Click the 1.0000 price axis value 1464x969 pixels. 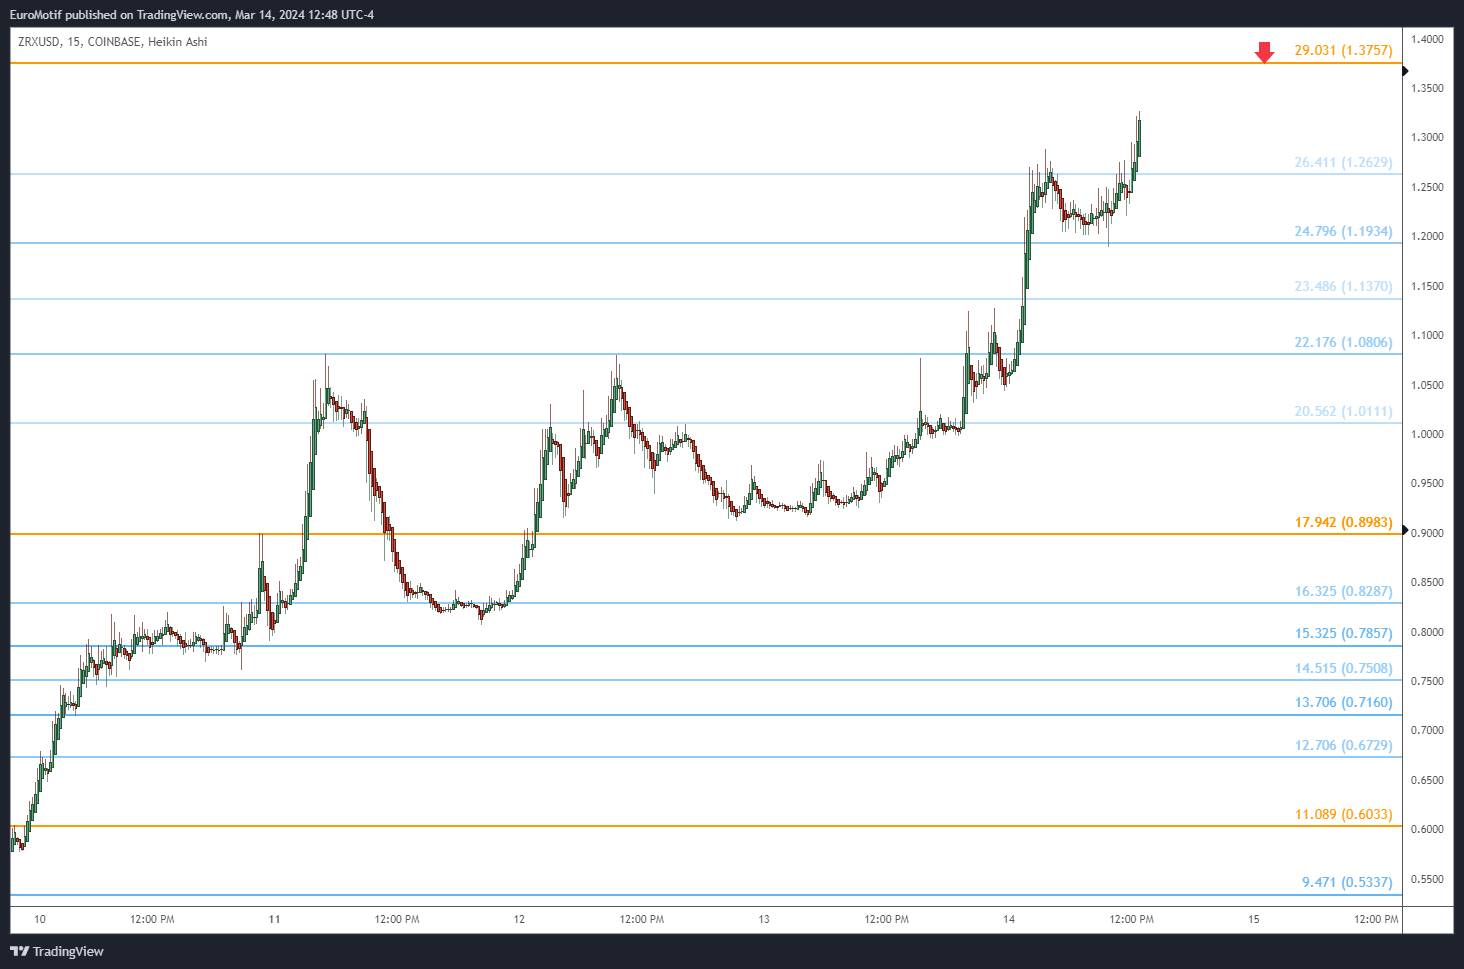(1427, 434)
